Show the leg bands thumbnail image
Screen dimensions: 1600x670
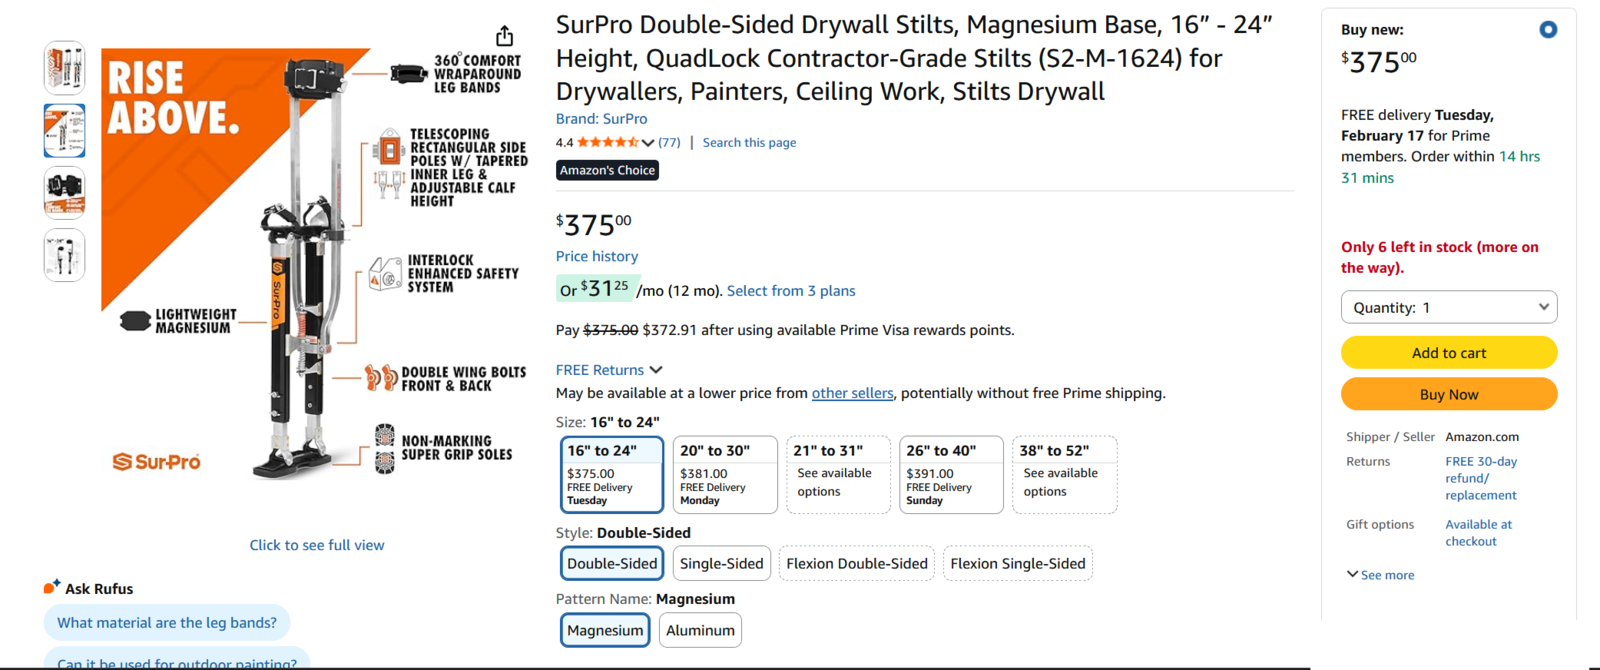pyautogui.click(x=64, y=192)
